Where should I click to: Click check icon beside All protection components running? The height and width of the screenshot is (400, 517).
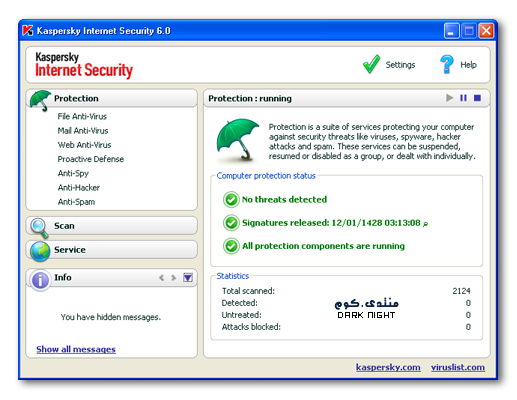(x=231, y=246)
